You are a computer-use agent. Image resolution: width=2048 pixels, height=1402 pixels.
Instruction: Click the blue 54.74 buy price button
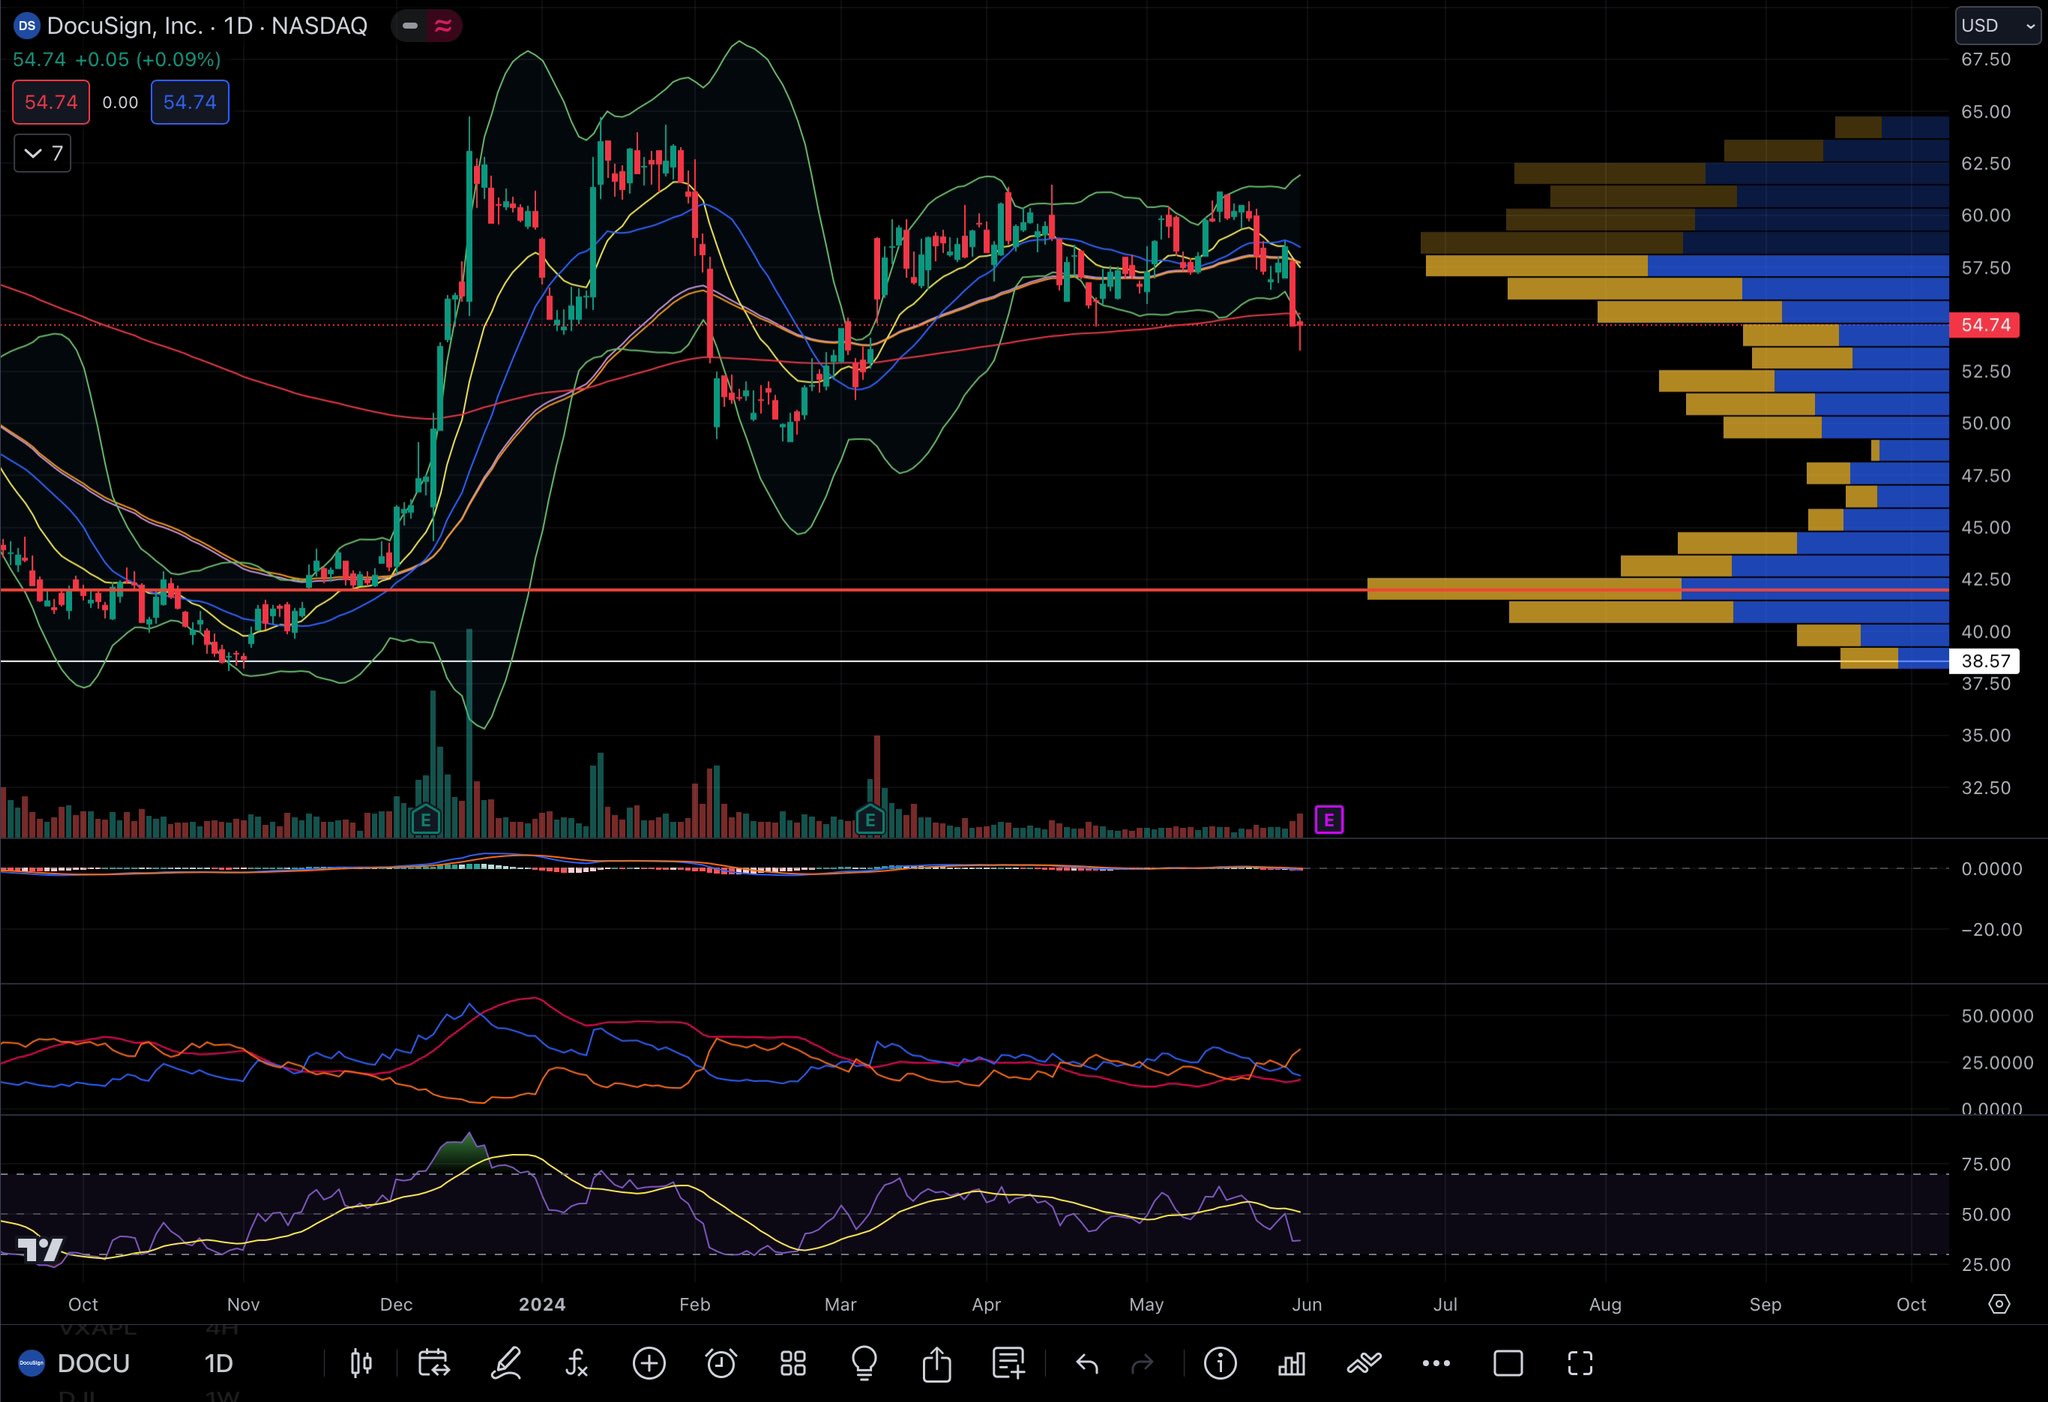point(189,102)
